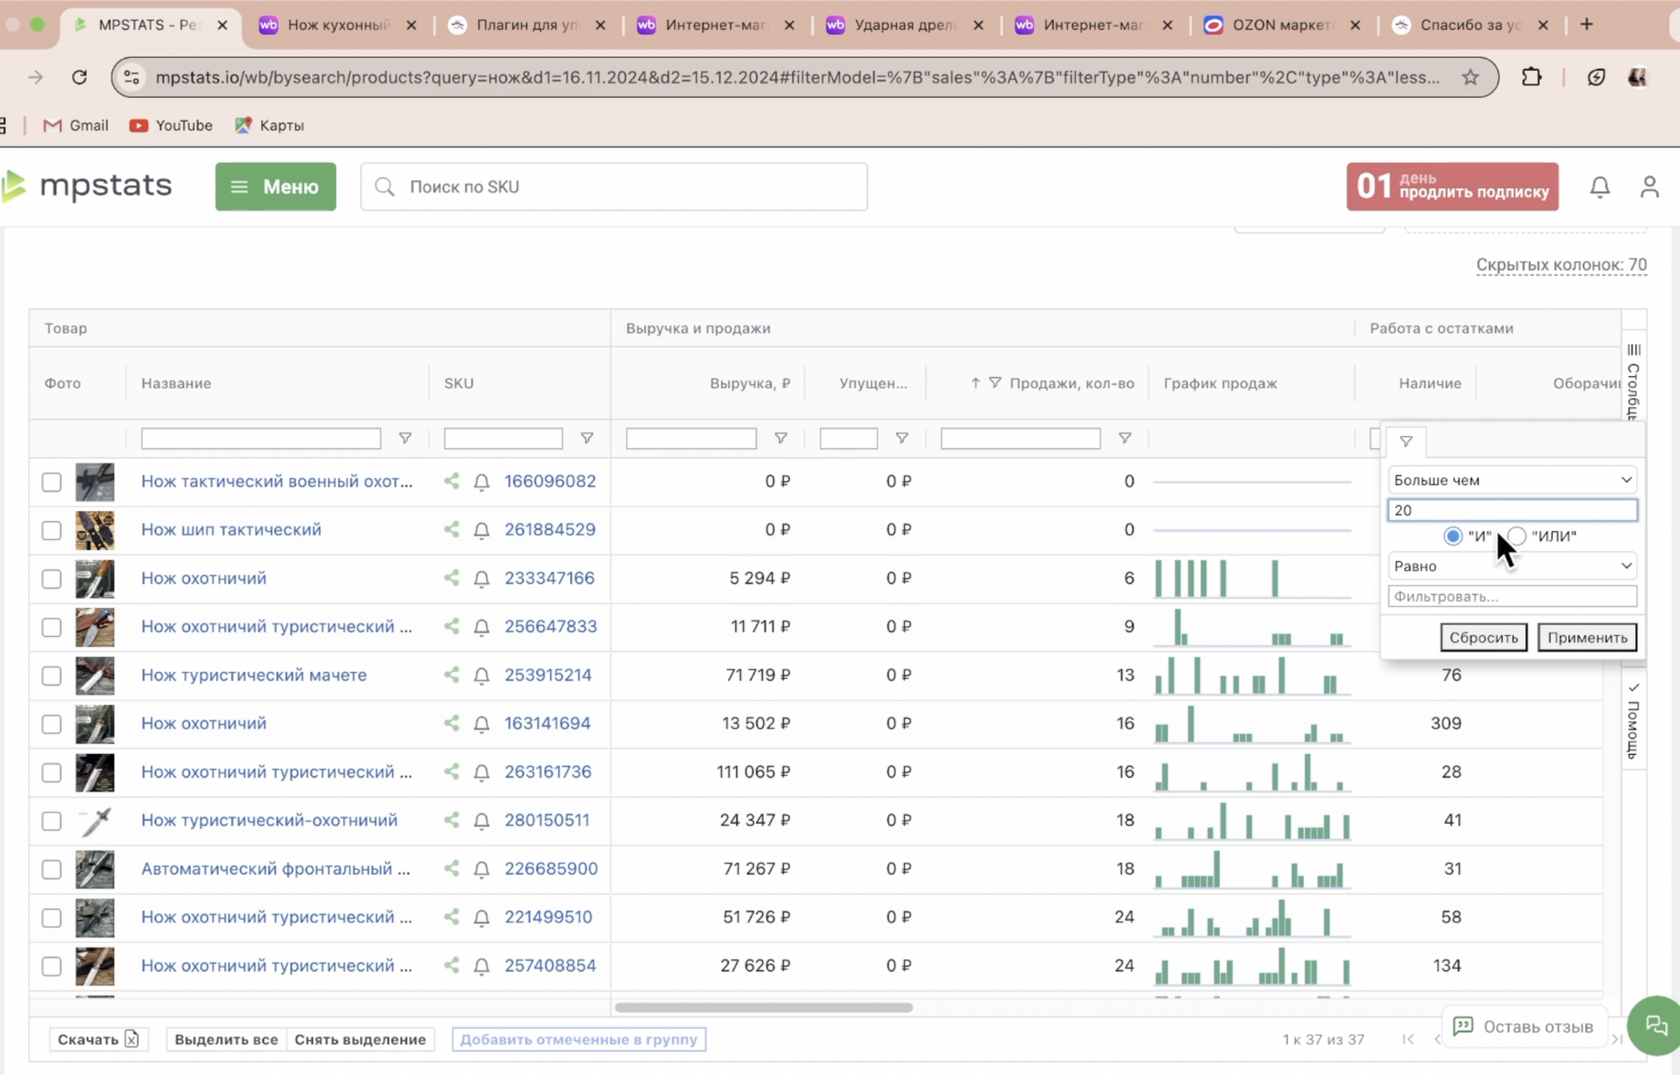Select checkbox for Нож туристический-охотничий
The width and height of the screenshot is (1680, 1075).
tap(52, 821)
